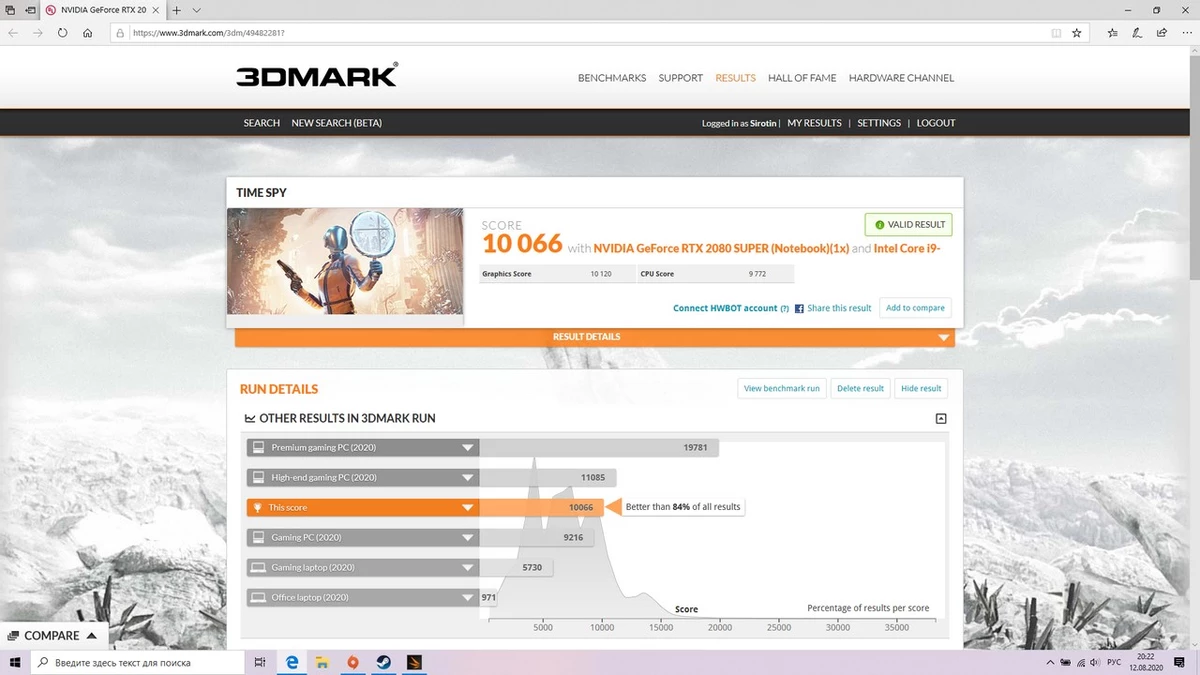Viewport: 1200px width, 675px height.
Task: Open the Windows notification center icon
Action: [1181, 662]
